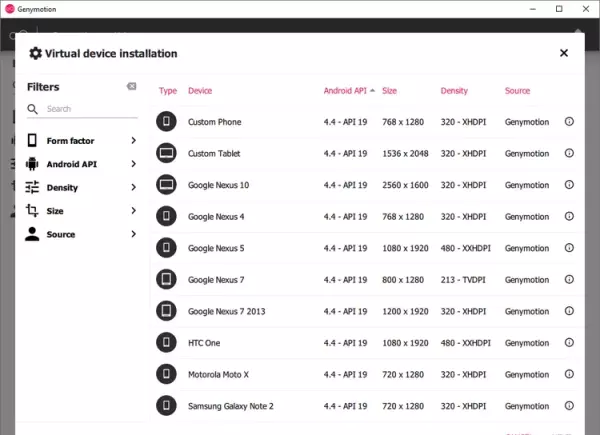This screenshot has height=435, width=600.
Task: Show info for Google Nexus 10
Action: 569,185
